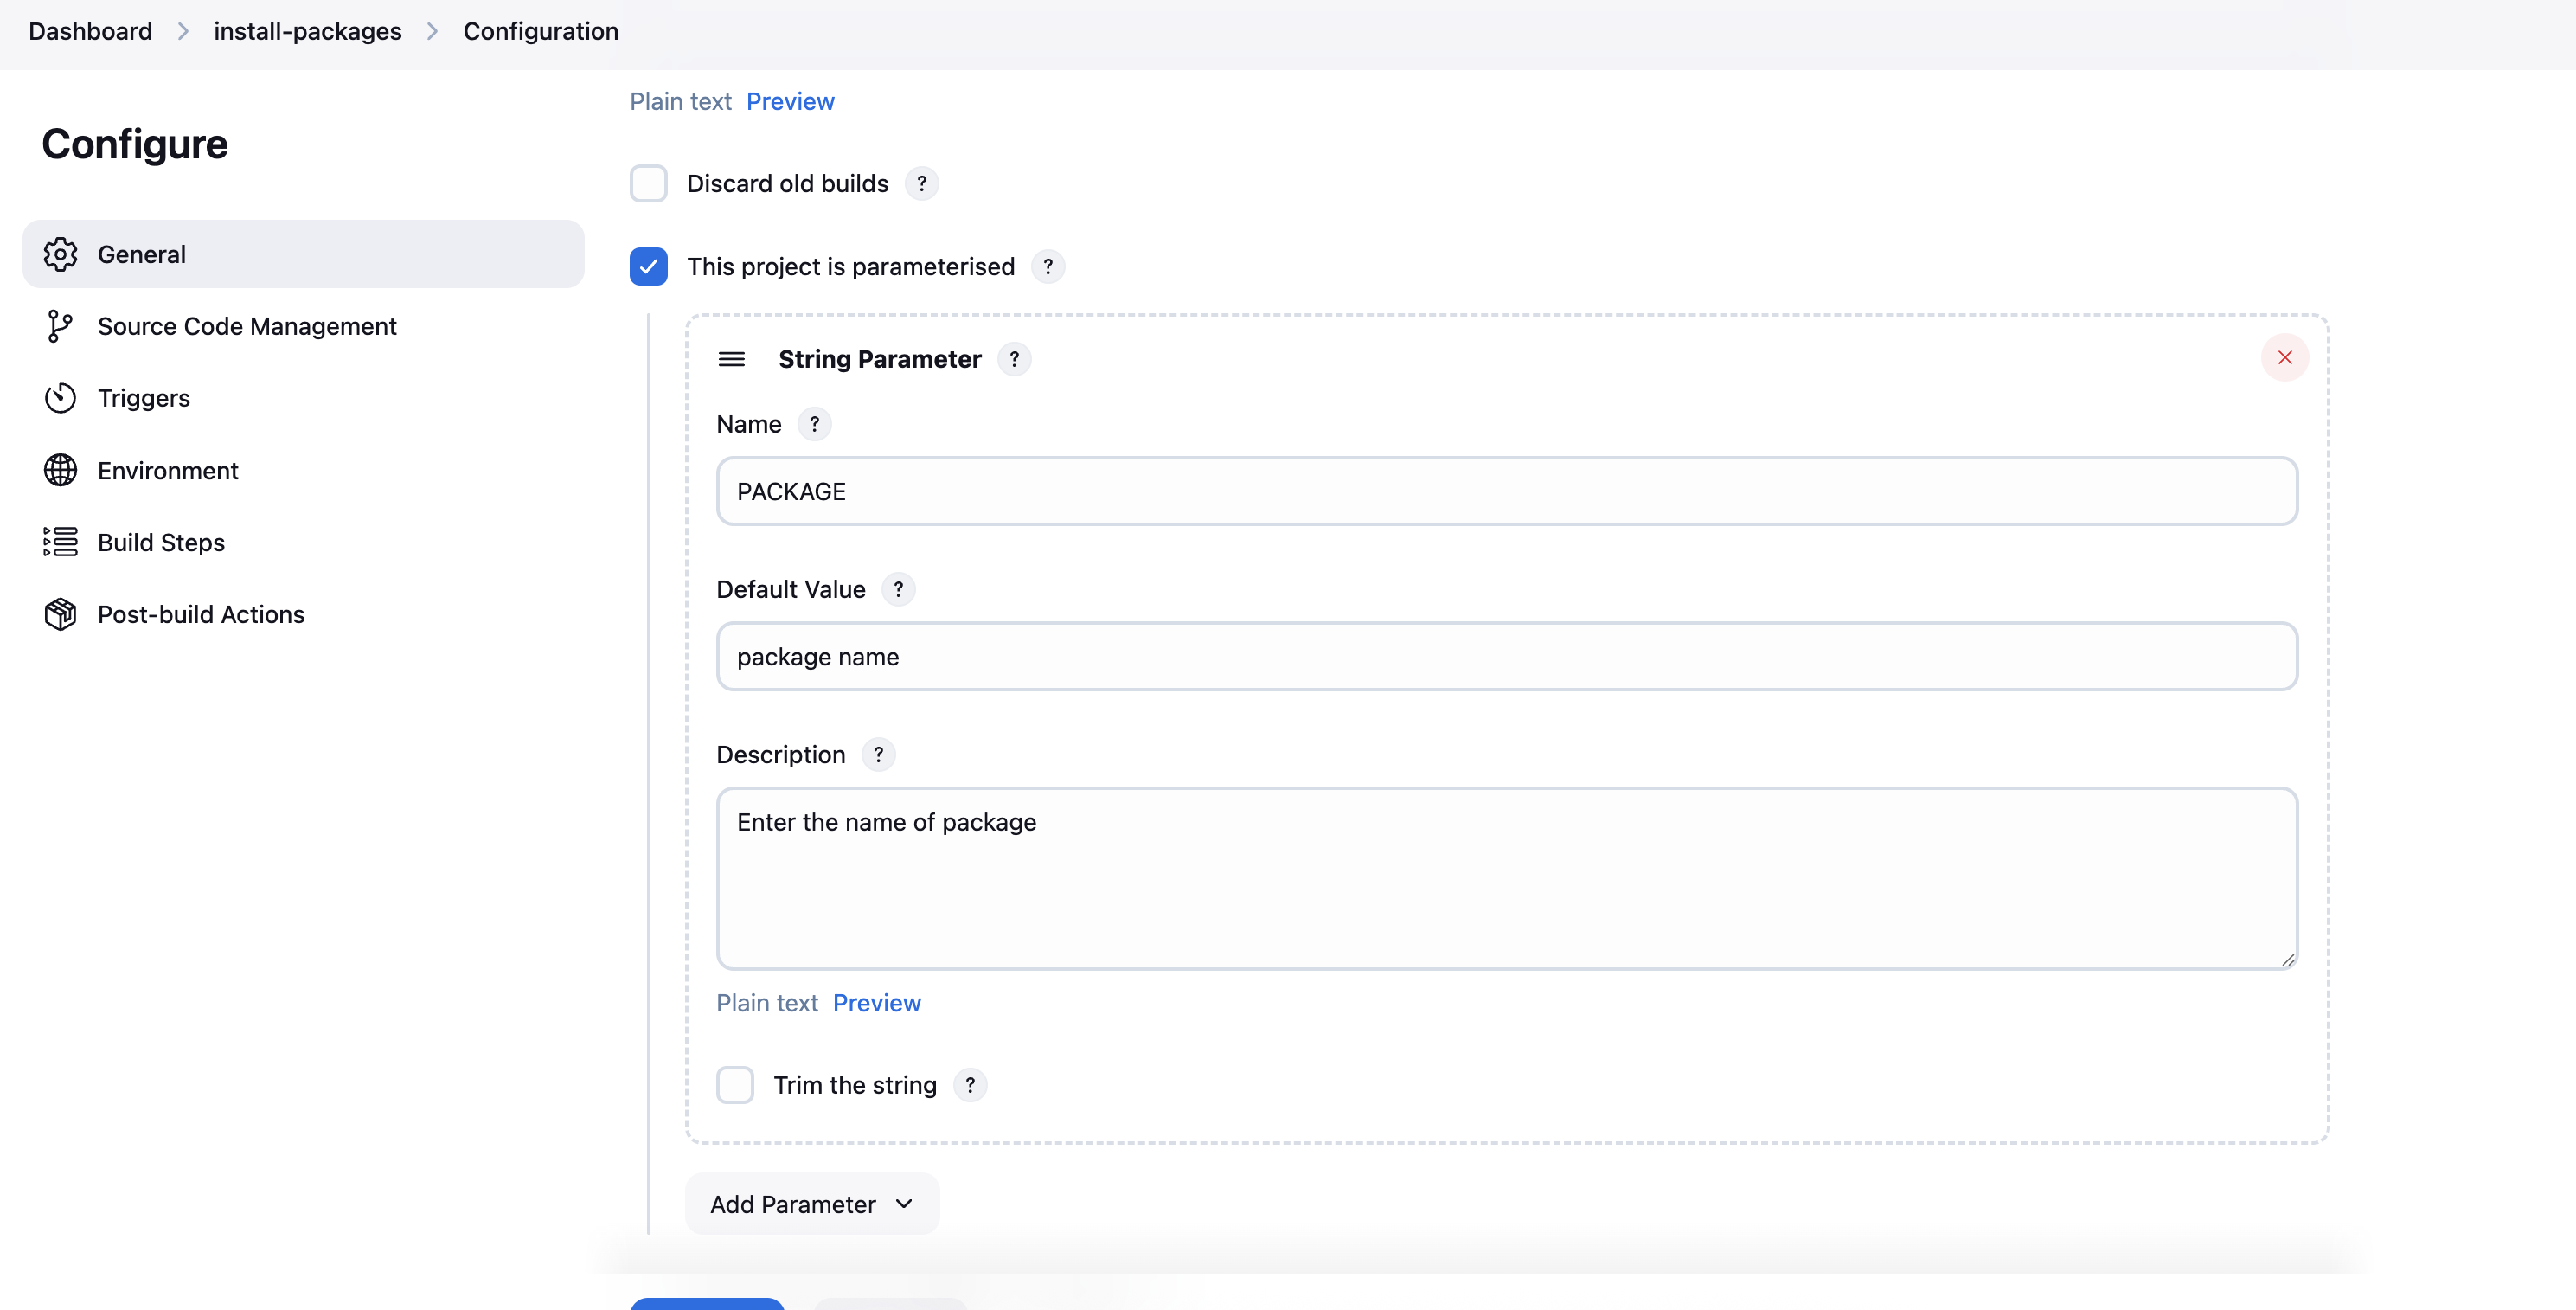Click resize handle of Description textarea
The width and height of the screenshot is (2576, 1310).
tap(2287, 960)
